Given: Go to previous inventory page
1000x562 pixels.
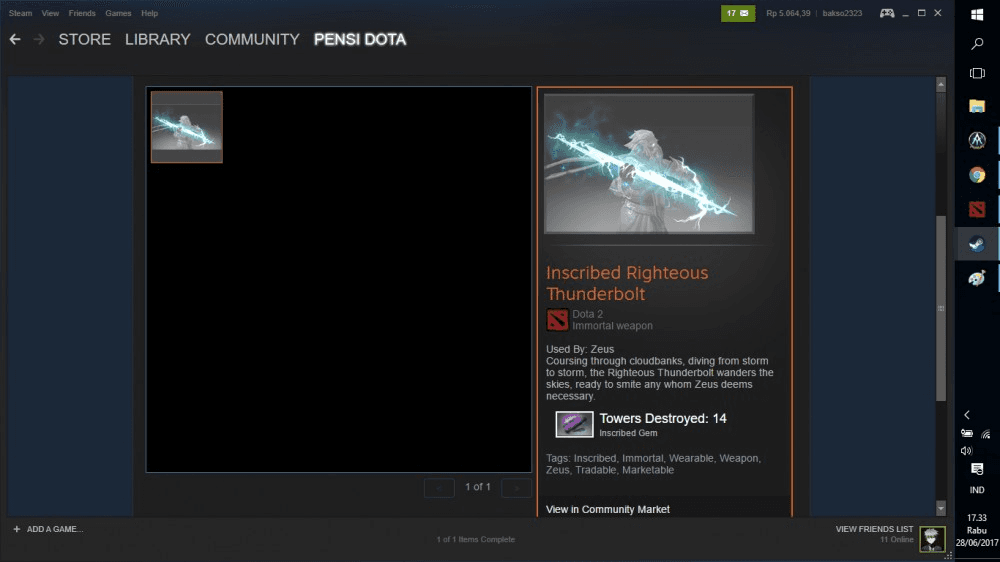Looking at the screenshot, I should tap(439, 487).
